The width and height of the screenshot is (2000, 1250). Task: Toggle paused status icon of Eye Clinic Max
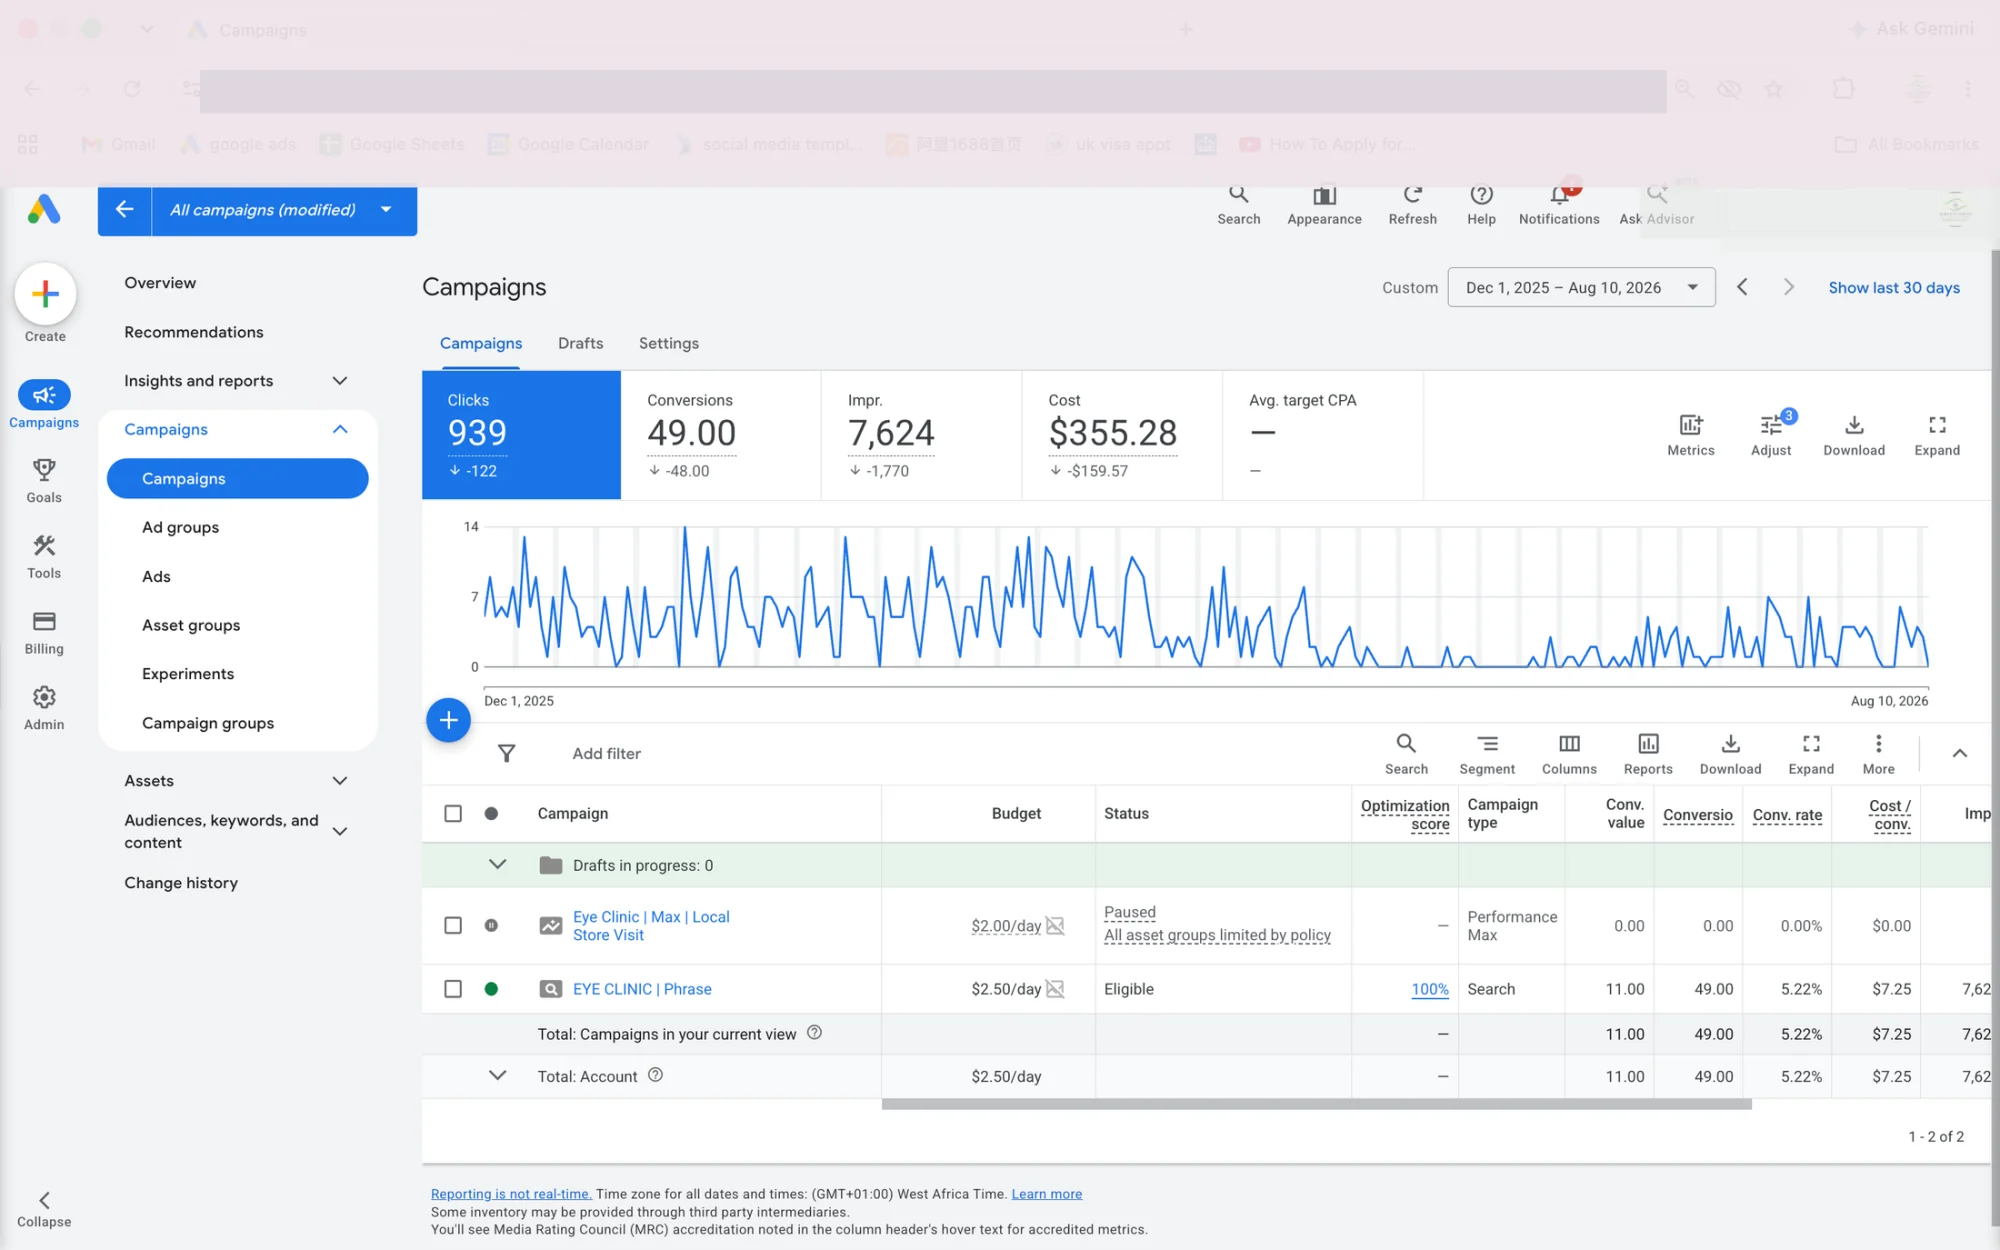point(491,926)
